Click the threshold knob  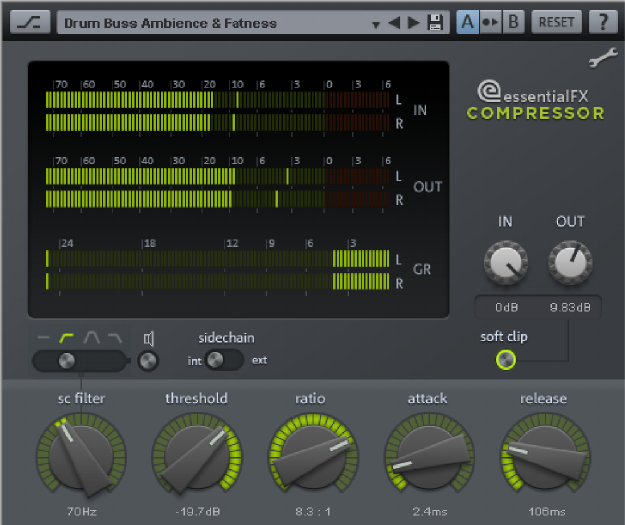pos(197,455)
